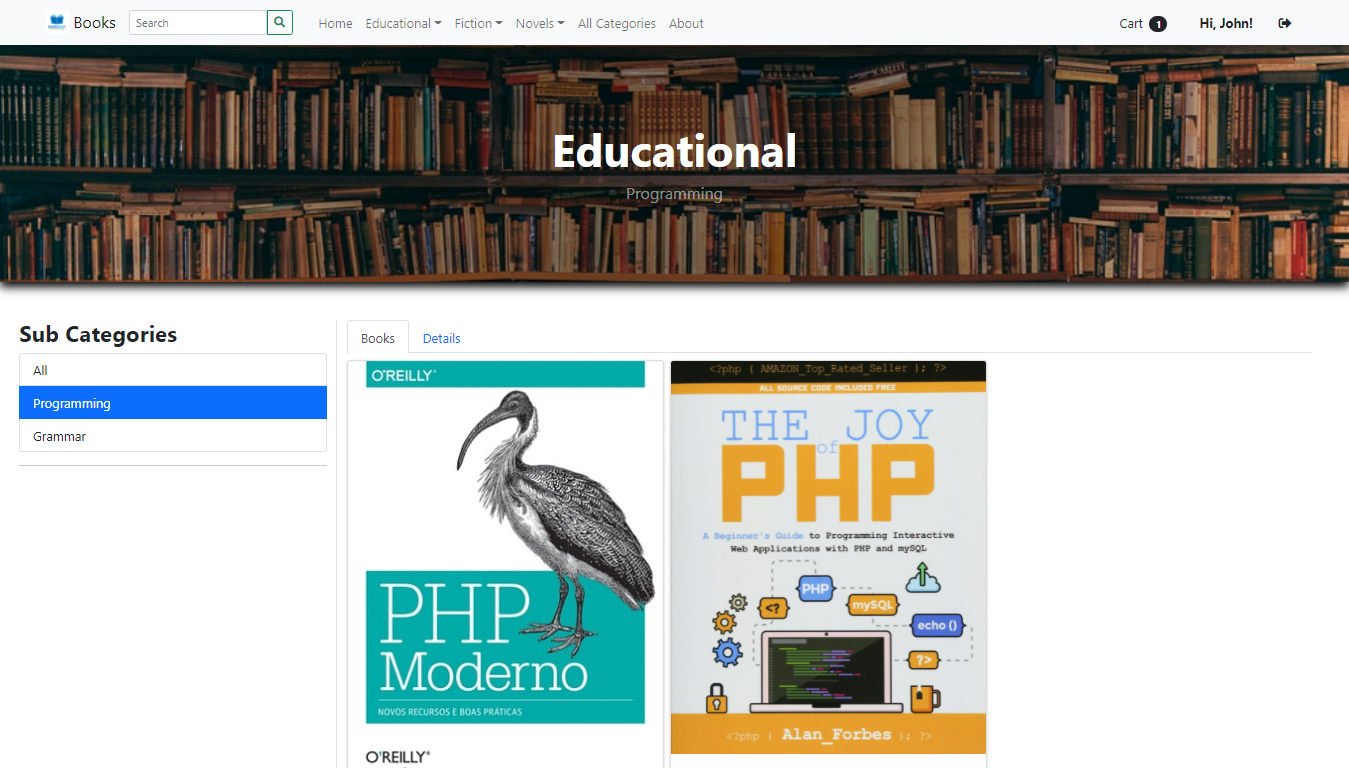Image resolution: width=1349 pixels, height=768 pixels.
Task: Click the magnifier search button
Action: click(x=280, y=22)
